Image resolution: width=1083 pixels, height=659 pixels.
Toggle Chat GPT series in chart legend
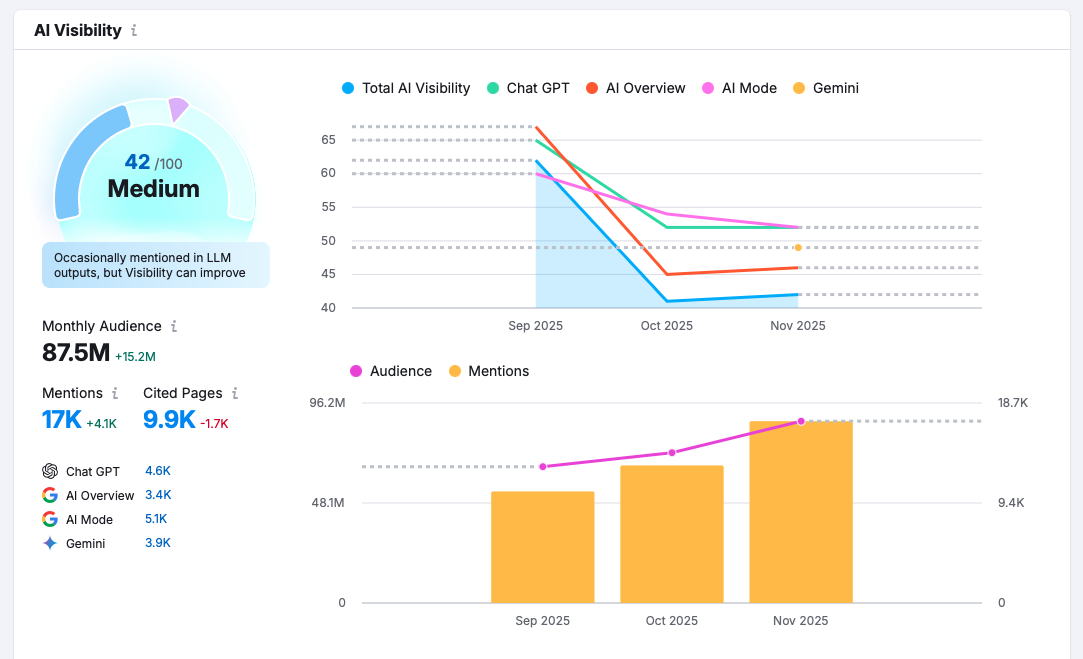[x=528, y=88]
